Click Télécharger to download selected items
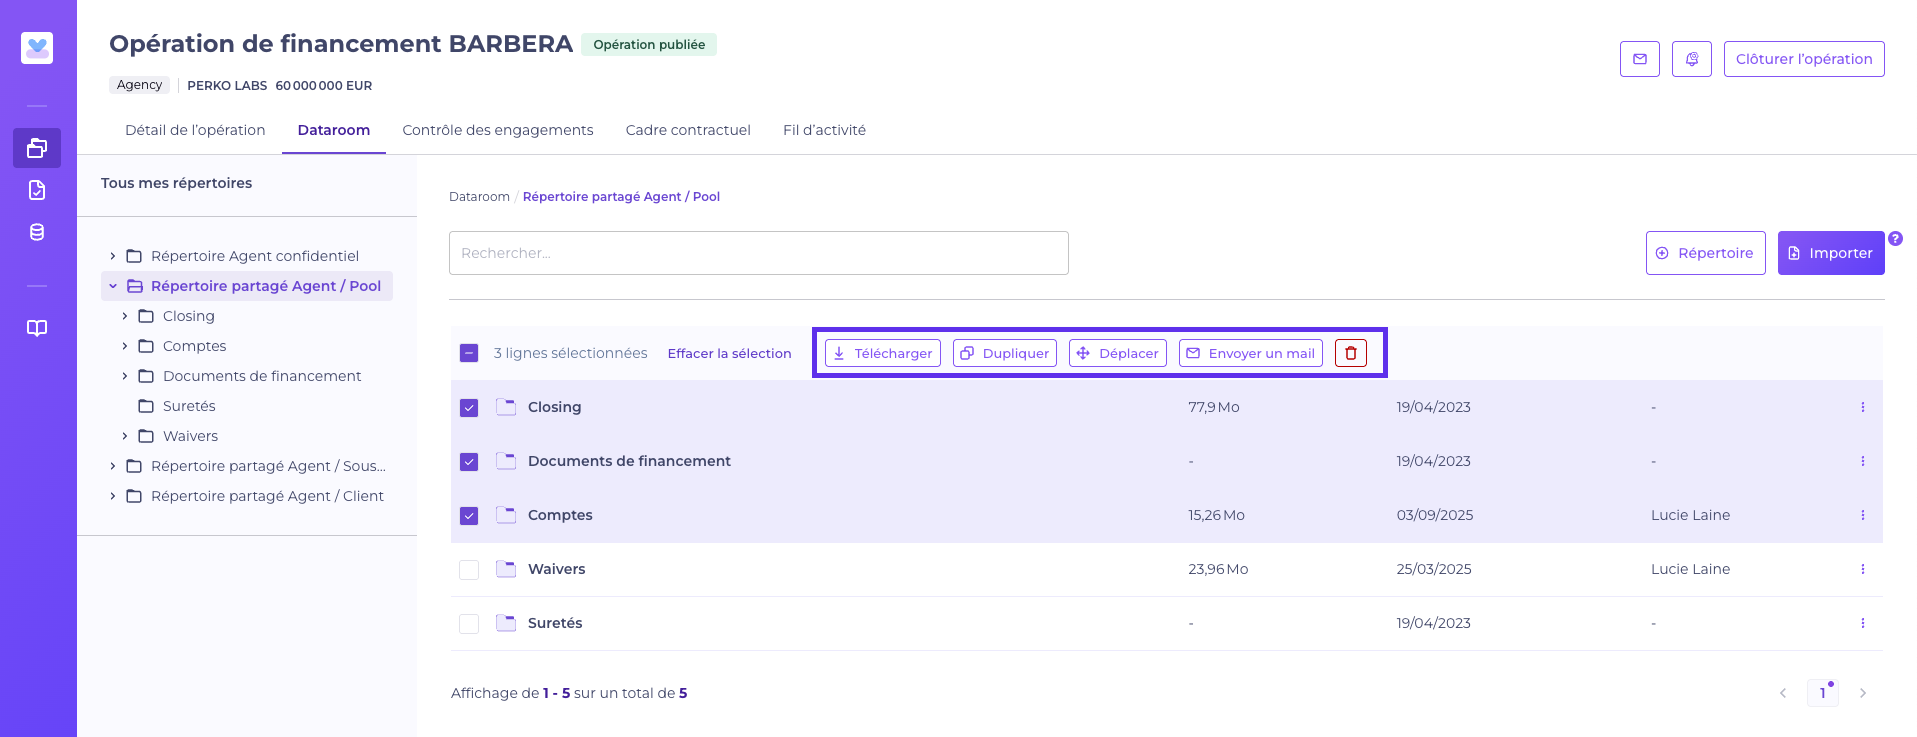The height and width of the screenshot is (737, 1917). tap(882, 353)
